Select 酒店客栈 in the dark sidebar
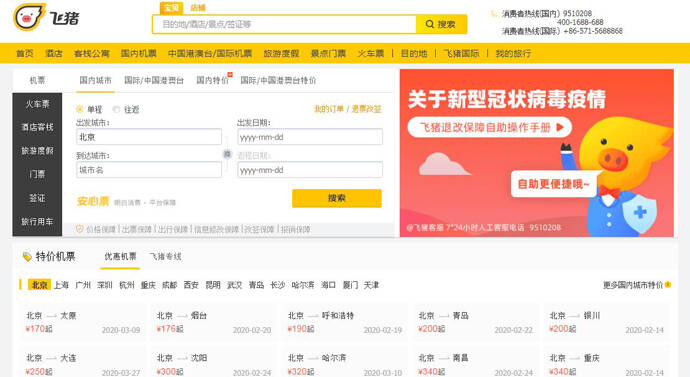 [37, 127]
